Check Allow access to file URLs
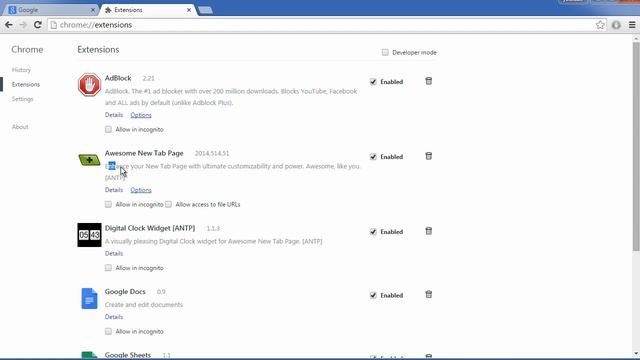 pyautogui.click(x=169, y=204)
